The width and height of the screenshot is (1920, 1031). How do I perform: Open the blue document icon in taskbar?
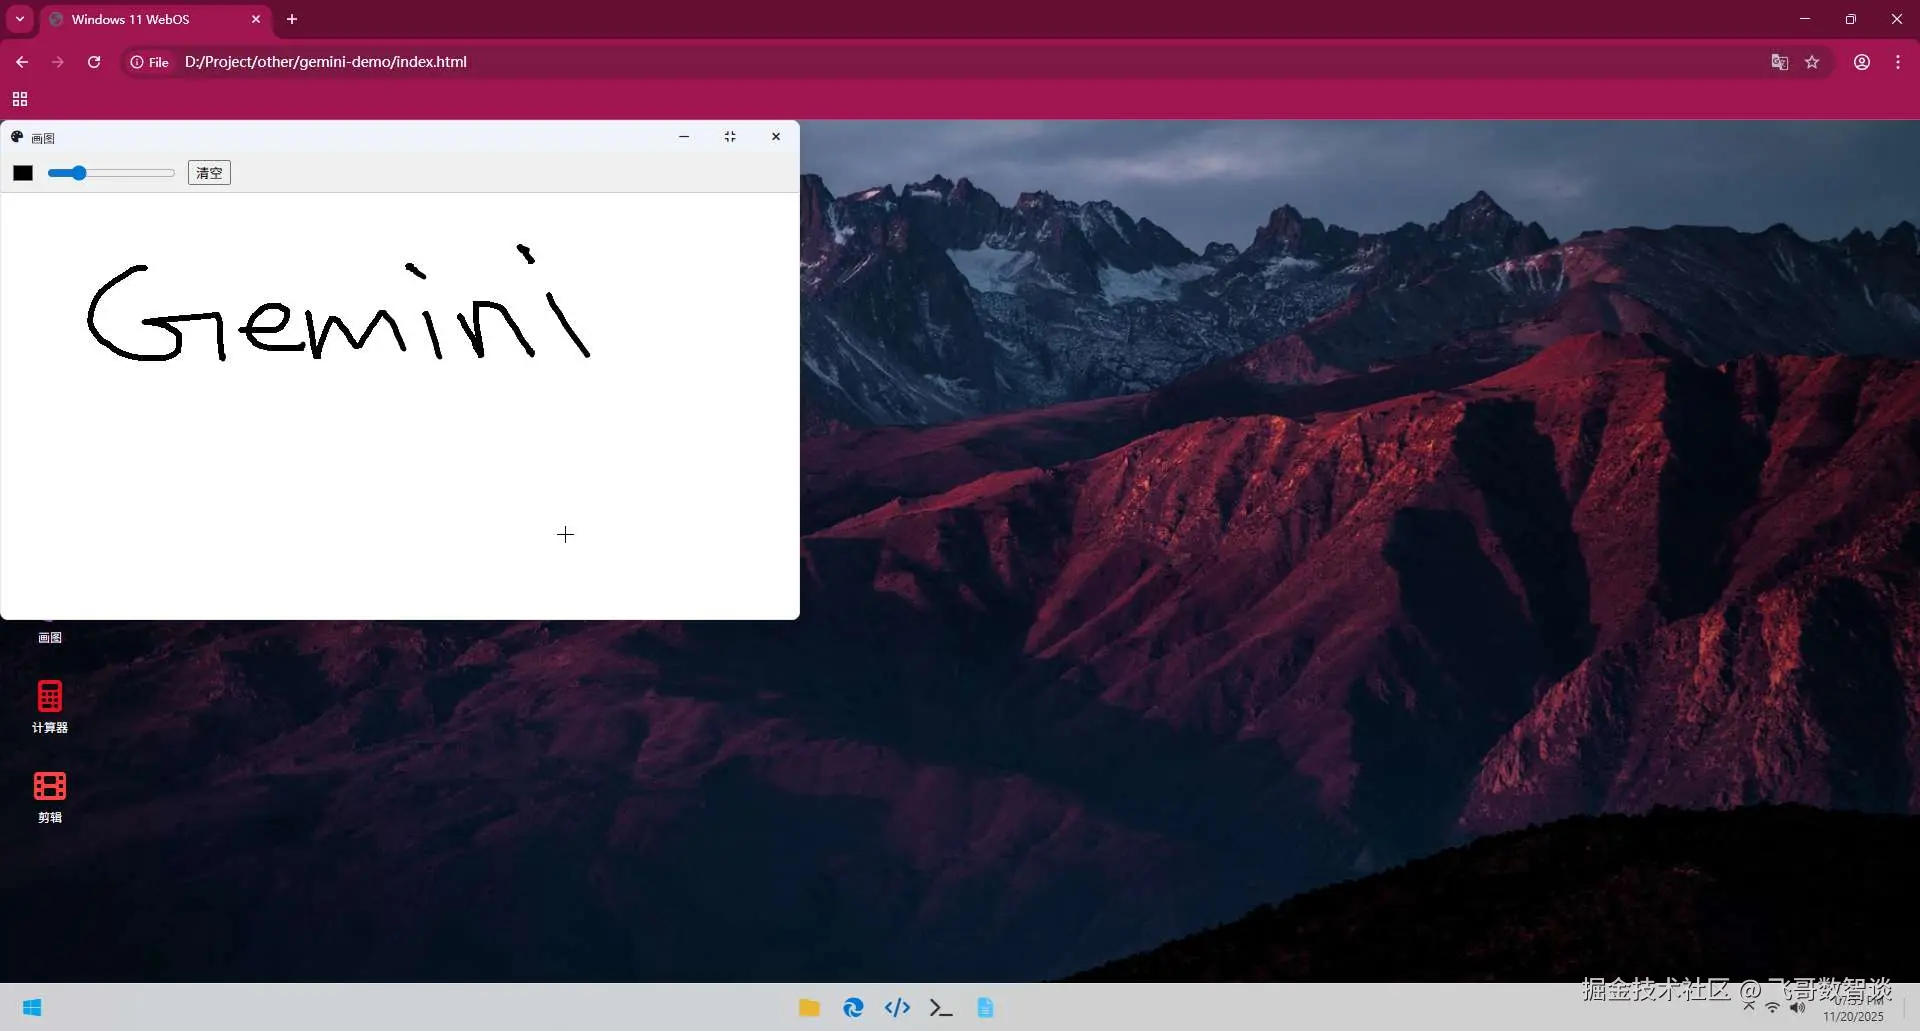click(985, 1007)
